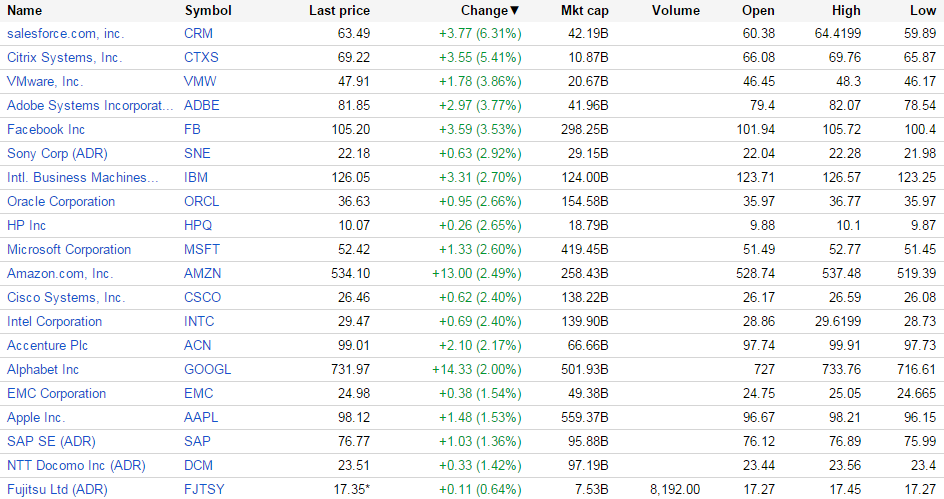Click the Volume column header
The image size is (944, 499).
click(675, 11)
